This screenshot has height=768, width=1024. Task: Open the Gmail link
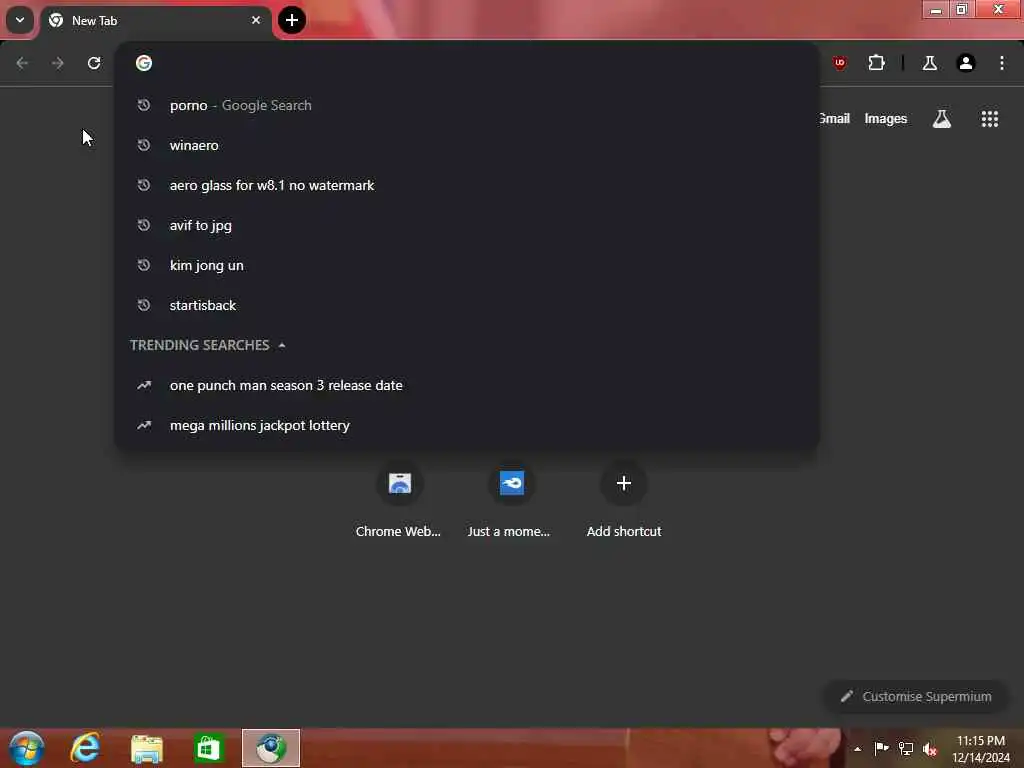coord(834,118)
